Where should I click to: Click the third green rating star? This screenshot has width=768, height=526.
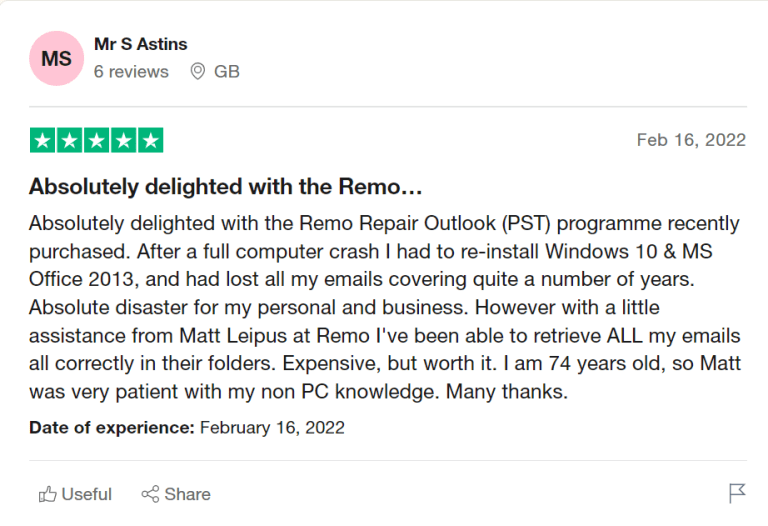[x=97, y=140]
